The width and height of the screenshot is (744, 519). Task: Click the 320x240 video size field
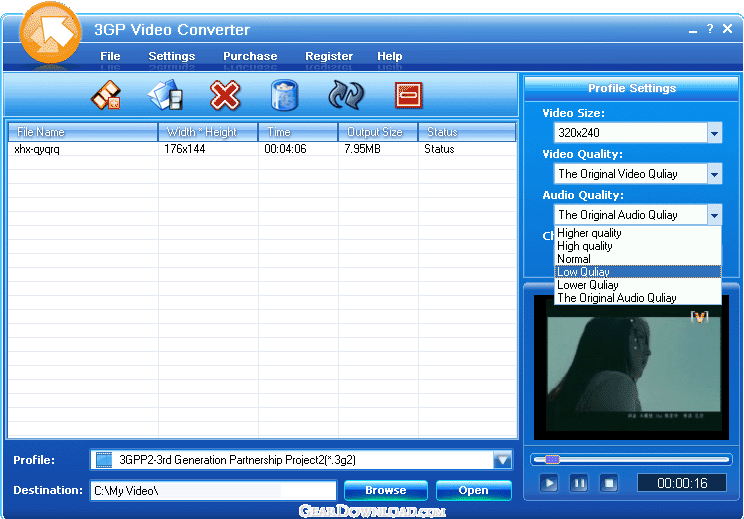pyautogui.click(x=630, y=133)
